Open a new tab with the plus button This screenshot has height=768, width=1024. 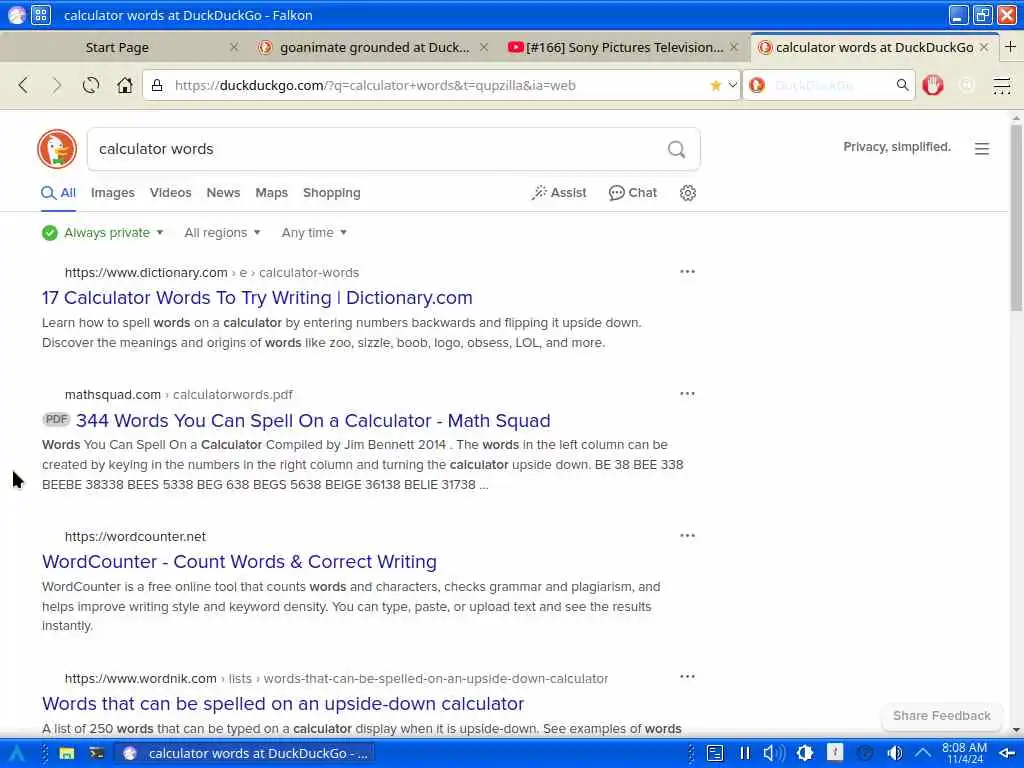coord(1010,47)
